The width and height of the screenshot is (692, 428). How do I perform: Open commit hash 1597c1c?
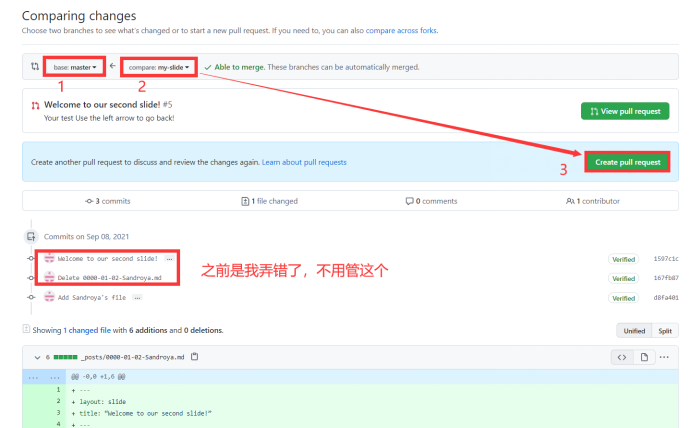click(x=666, y=259)
